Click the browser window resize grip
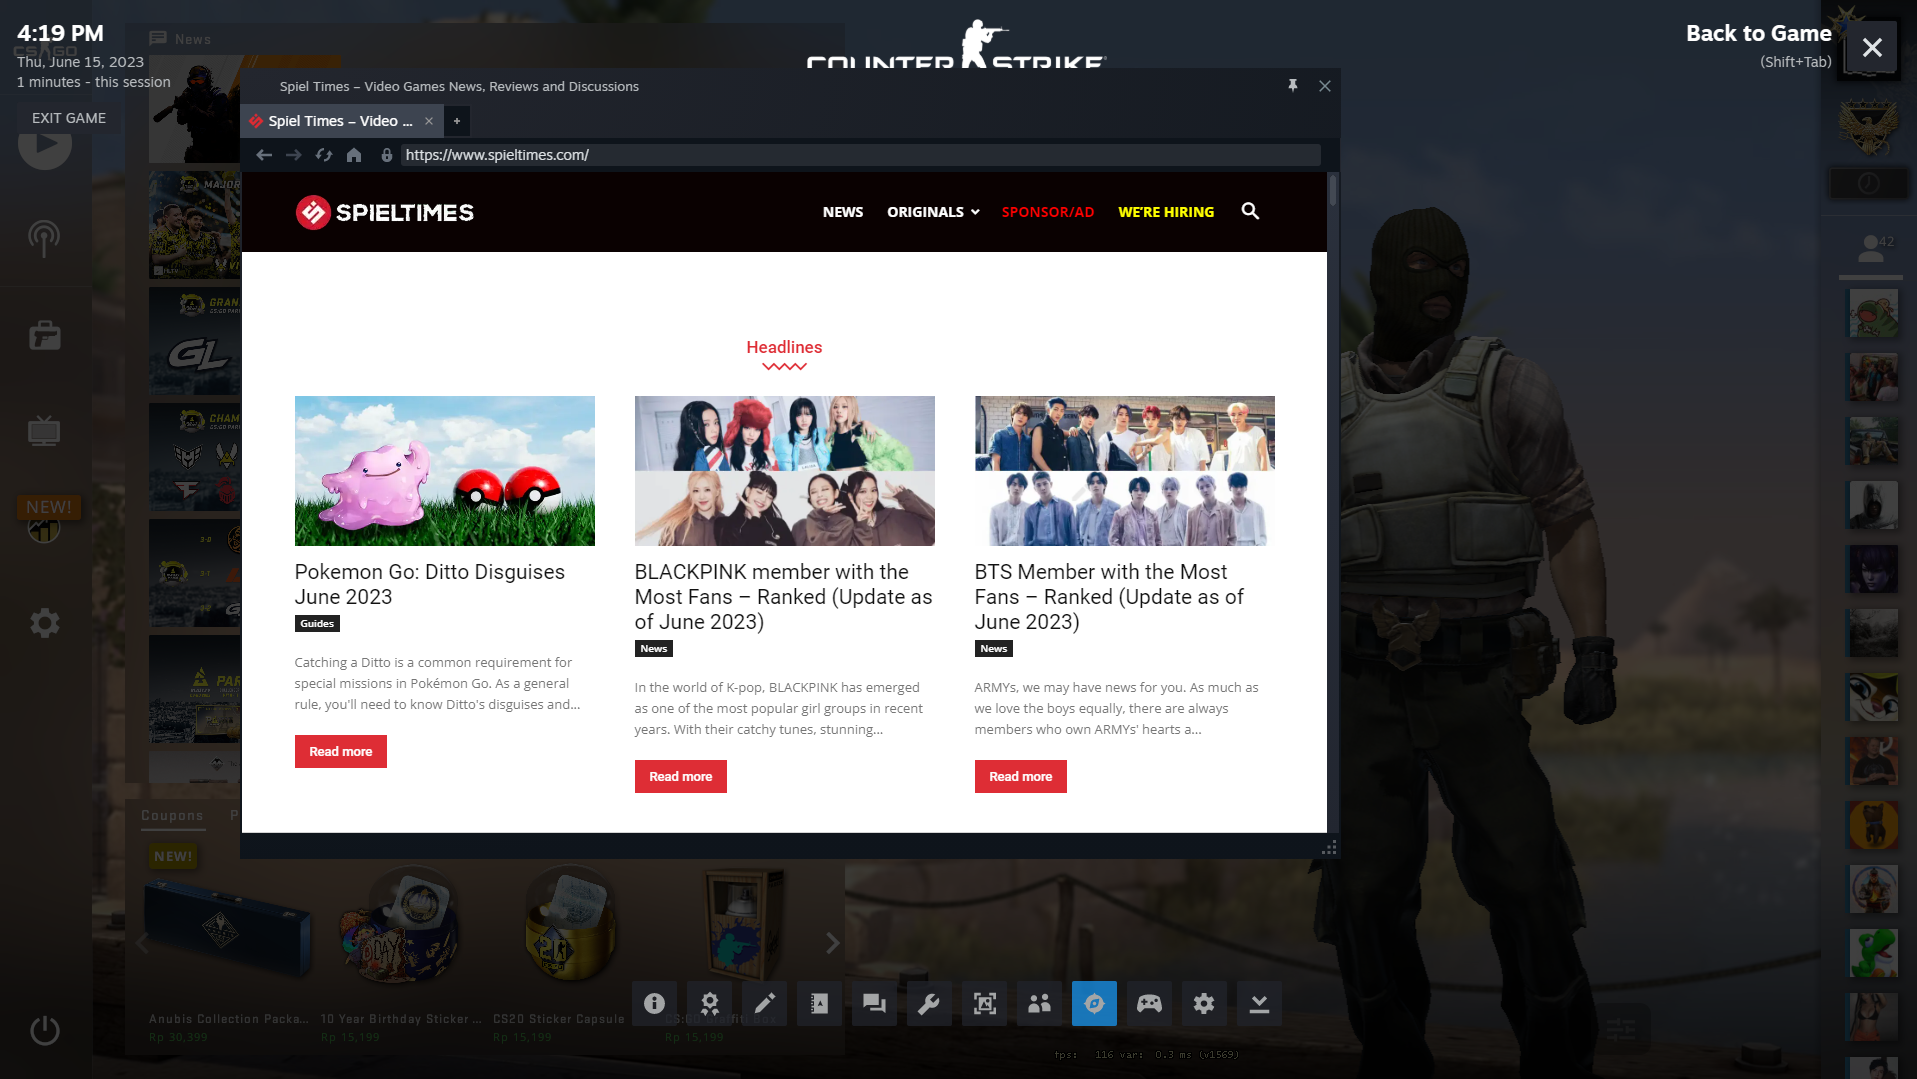 [x=1329, y=848]
